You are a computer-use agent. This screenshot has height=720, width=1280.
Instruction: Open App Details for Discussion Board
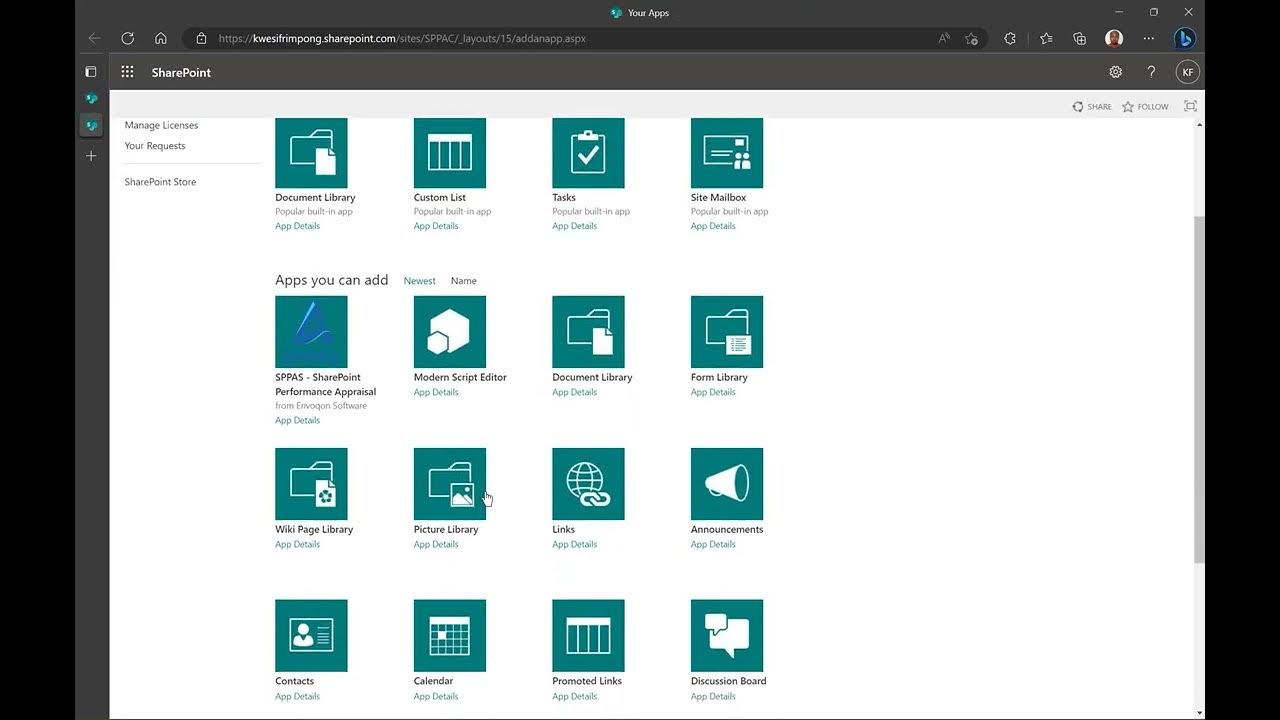pyautogui.click(x=713, y=696)
